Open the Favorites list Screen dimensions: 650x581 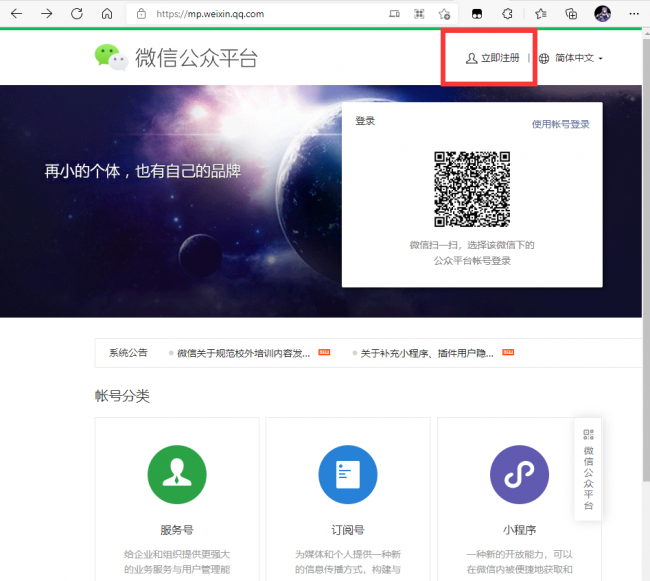pyautogui.click(x=541, y=14)
